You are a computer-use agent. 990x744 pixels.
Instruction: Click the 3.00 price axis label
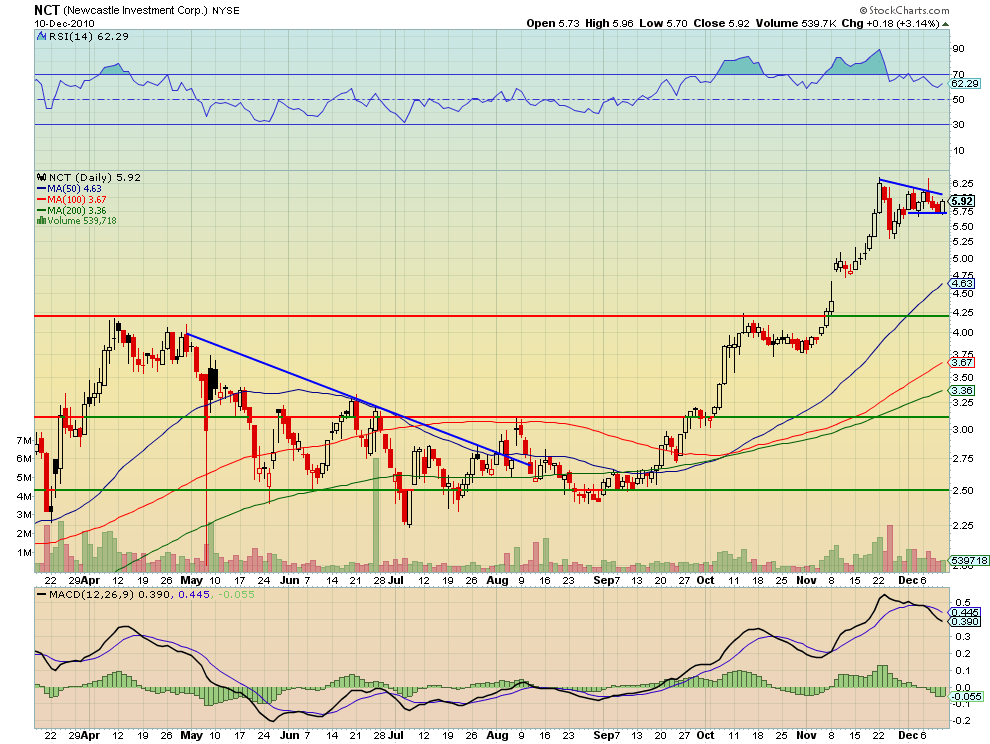click(962, 429)
